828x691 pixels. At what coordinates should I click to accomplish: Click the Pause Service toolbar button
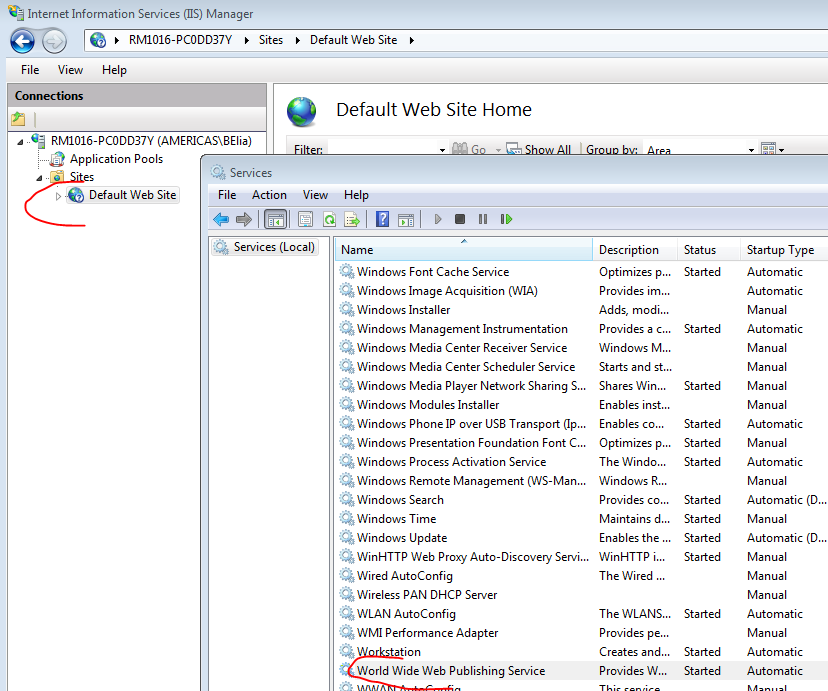tap(483, 219)
